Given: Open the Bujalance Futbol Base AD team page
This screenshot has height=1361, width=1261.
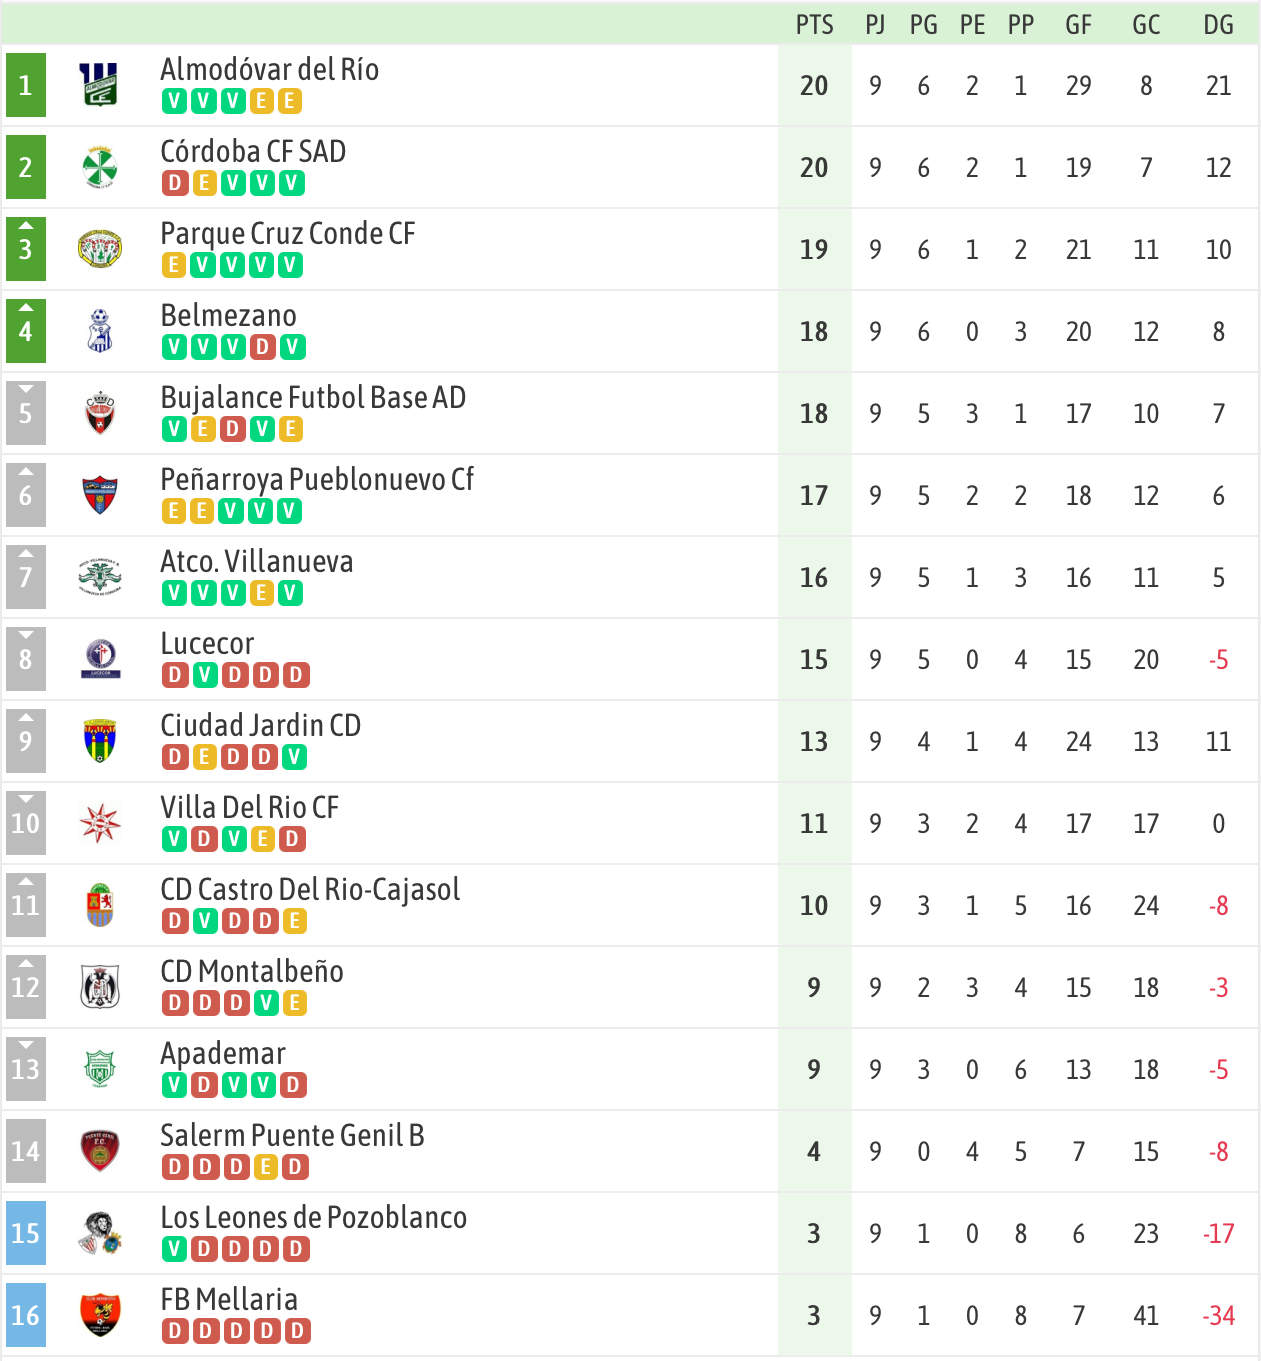Looking at the screenshot, I should (313, 398).
